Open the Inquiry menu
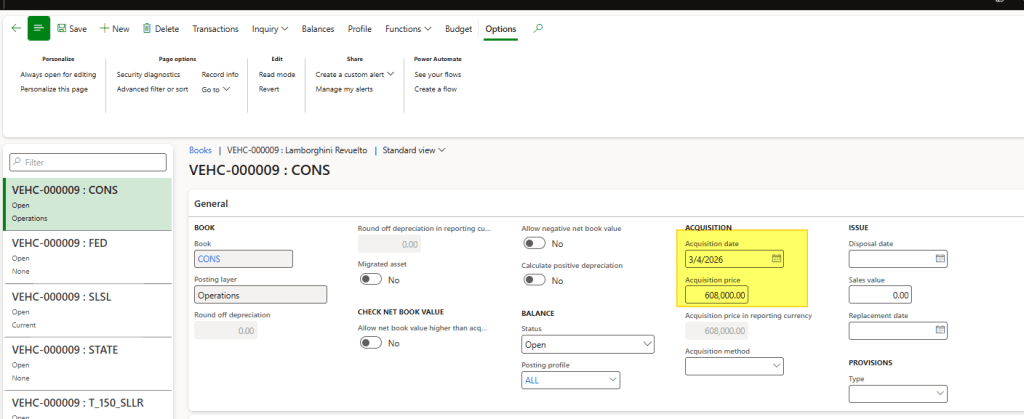The image size is (1024, 419). tap(270, 29)
